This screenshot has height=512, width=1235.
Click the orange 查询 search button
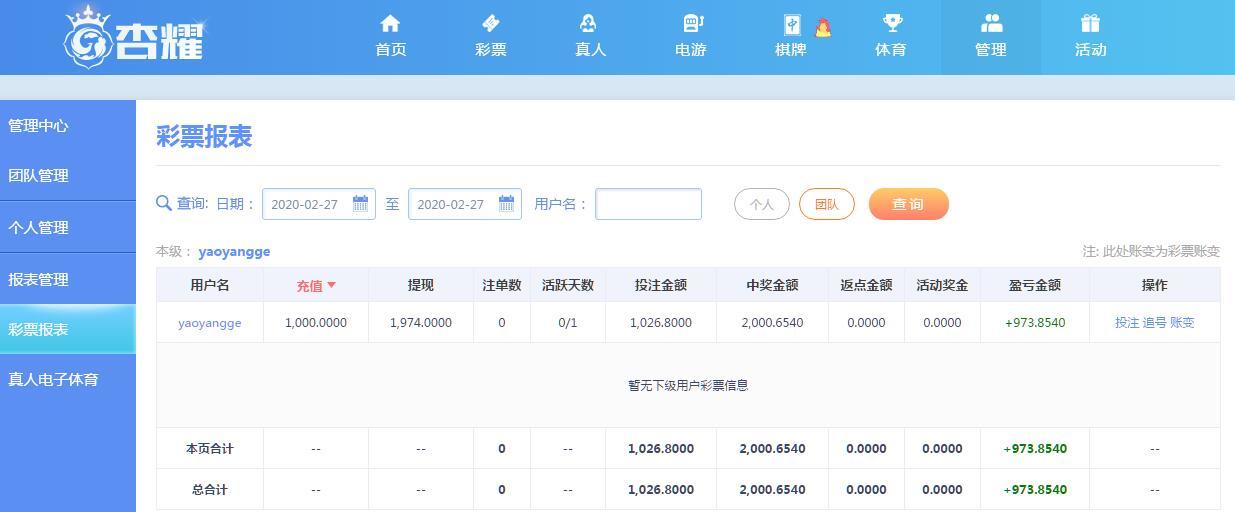(x=909, y=204)
